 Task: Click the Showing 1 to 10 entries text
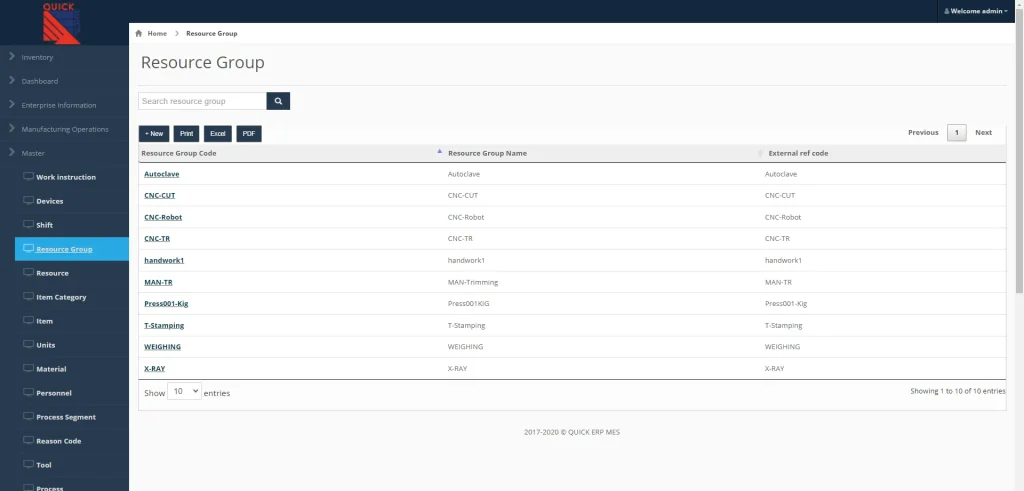point(958,391)
